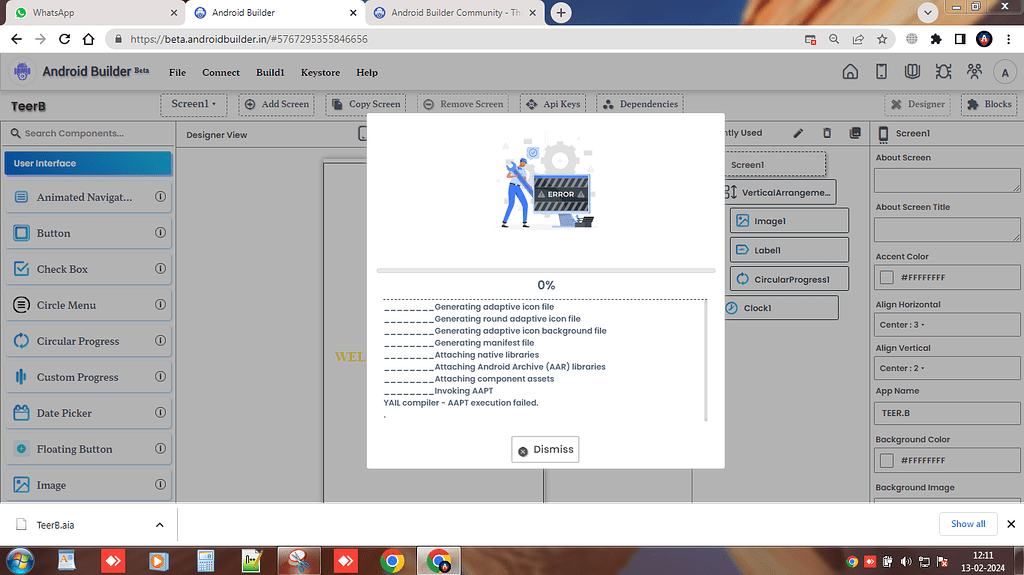
Task: Click the About Screen Title text area
Action: click(x=947, y=230)
